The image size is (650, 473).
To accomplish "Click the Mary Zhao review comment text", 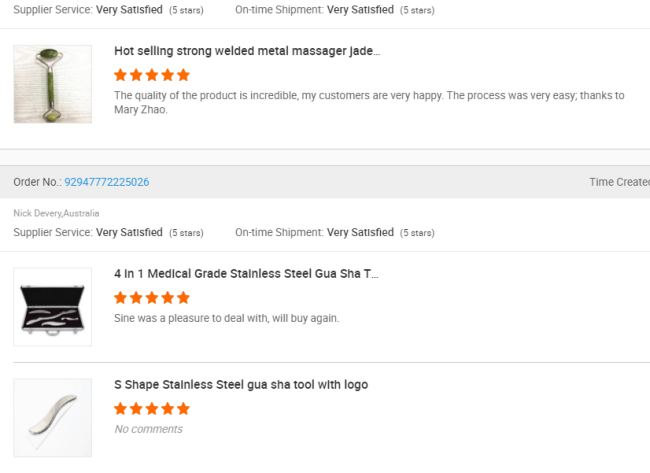I will [369, 102].
